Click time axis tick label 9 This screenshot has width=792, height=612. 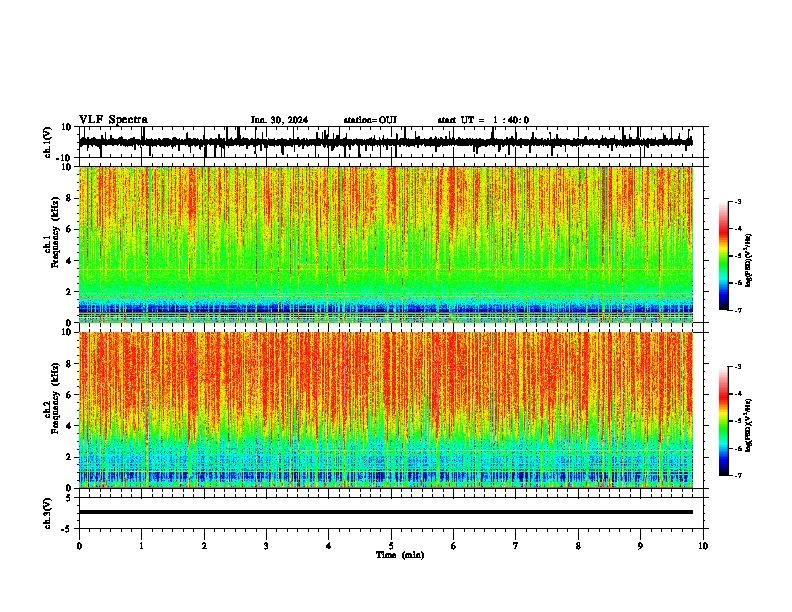coord(640,546)
